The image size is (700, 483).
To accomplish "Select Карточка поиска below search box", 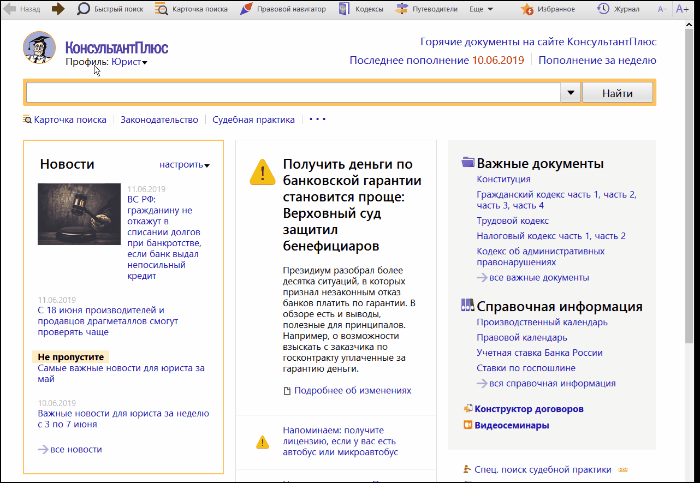I will tap(70, 120).
